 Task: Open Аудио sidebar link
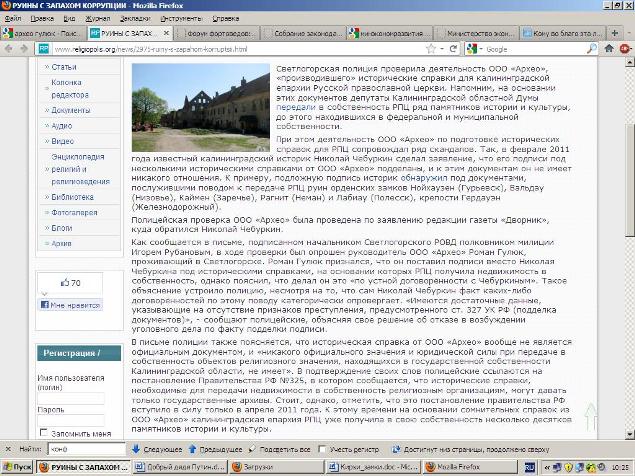tap(62, 126)
